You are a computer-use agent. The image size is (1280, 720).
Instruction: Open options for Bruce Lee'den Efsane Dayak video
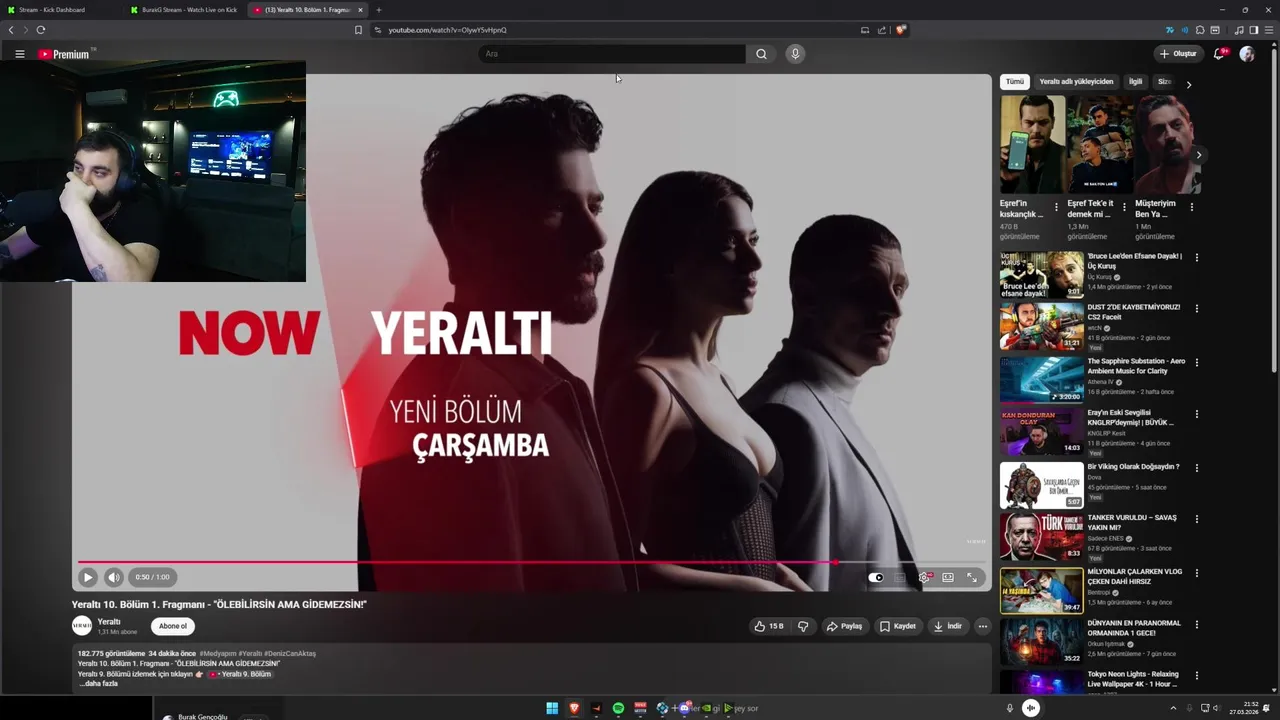coord(1197,258)
